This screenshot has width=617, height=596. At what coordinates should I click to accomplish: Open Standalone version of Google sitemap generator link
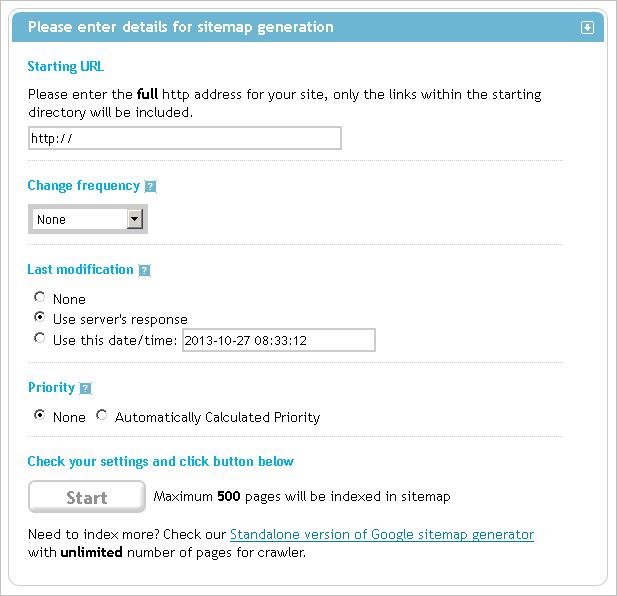click(382, 534)
